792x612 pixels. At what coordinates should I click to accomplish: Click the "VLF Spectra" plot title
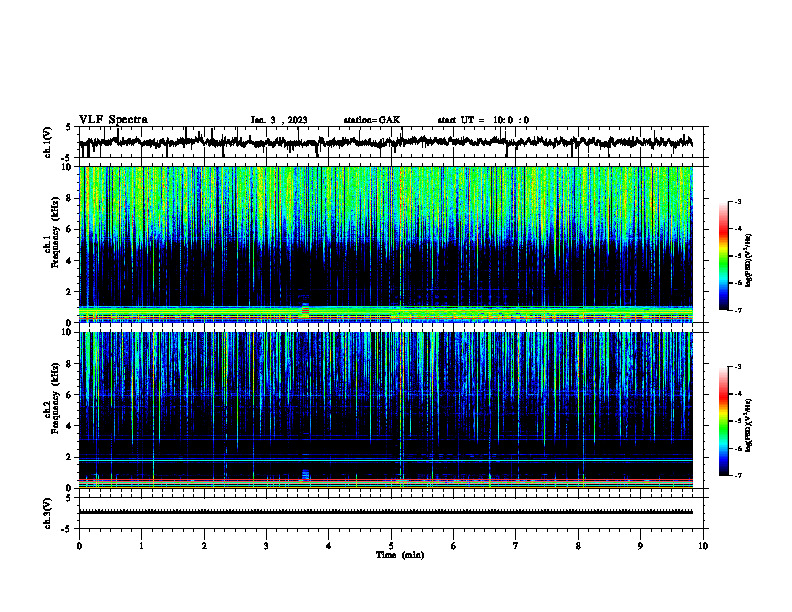(113, 119)
